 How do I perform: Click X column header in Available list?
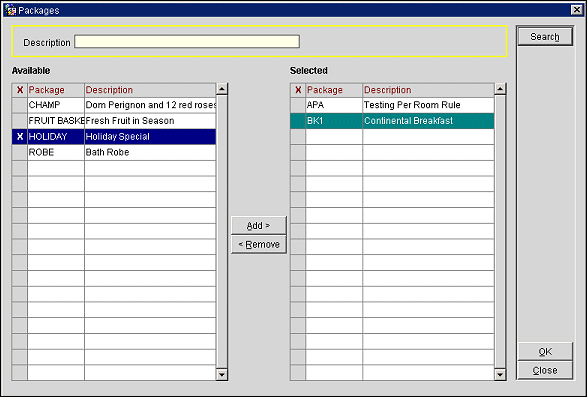click(x=19, y=90)
